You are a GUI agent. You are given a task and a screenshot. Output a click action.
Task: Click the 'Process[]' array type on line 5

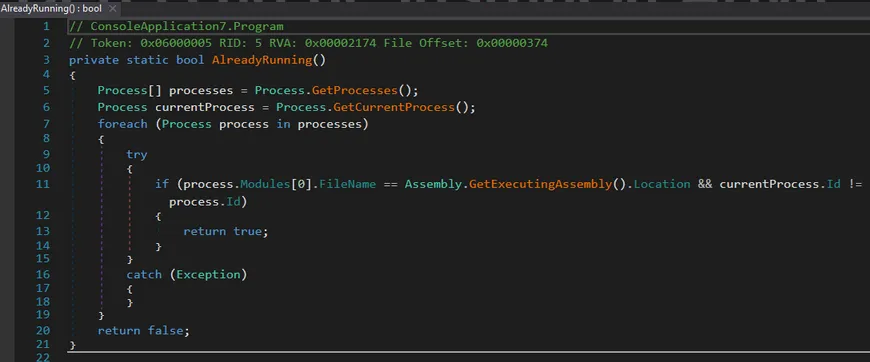pos(130,90)
